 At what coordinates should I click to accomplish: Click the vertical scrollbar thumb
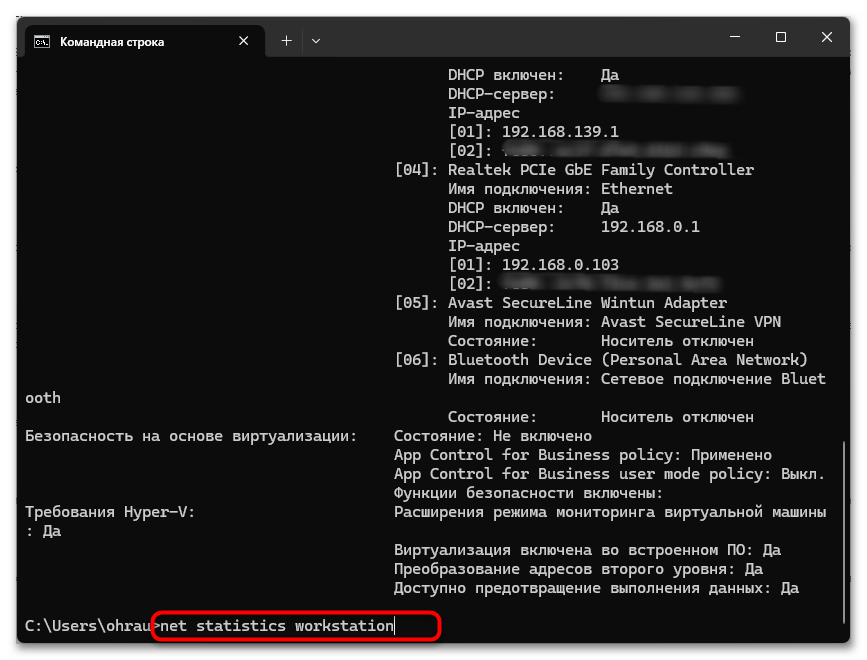844,531
